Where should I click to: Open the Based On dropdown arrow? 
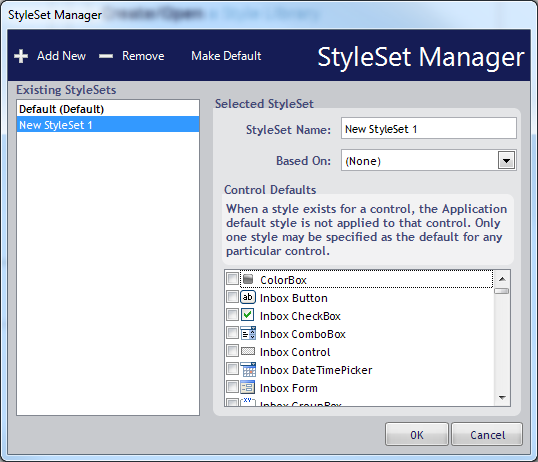(x=506, y=160)
